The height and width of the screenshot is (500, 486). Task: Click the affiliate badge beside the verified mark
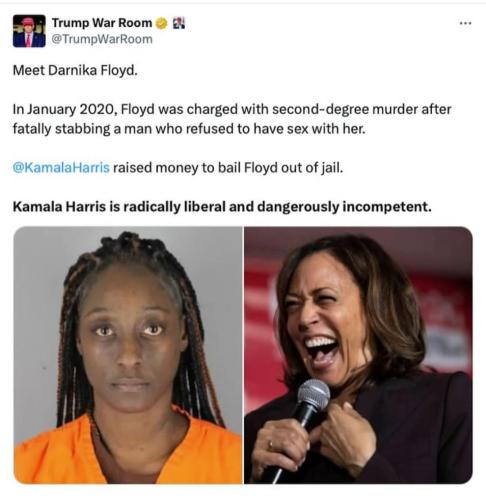179,23
